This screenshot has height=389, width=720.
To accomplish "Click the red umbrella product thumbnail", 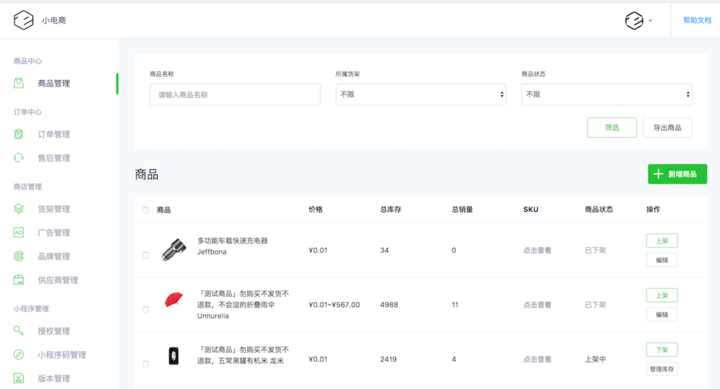I will pyautogui.click(x=174, y=299).
